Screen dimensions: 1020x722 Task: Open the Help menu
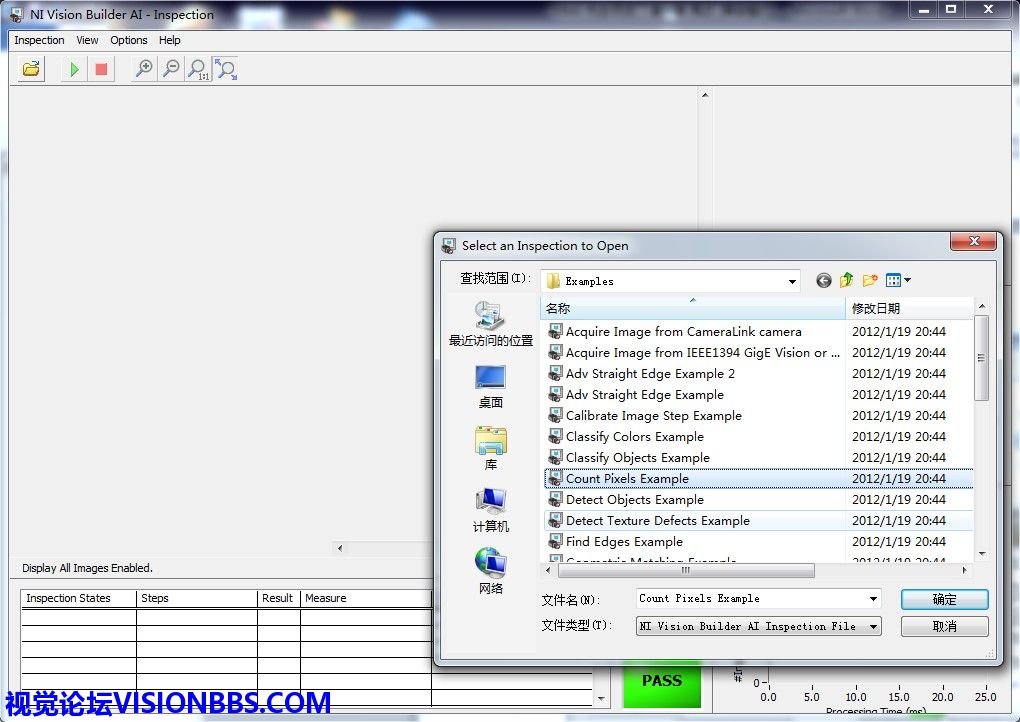click(170, 40)
